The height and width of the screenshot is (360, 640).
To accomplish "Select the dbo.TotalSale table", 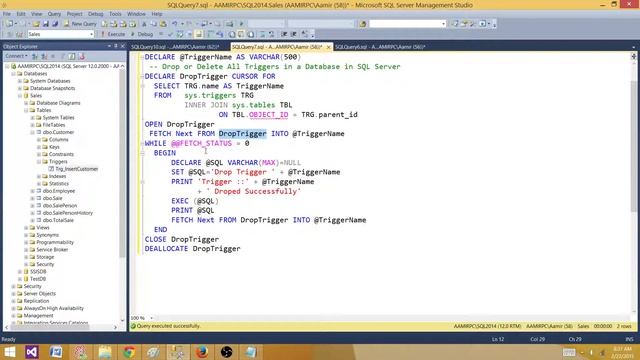I will (58, 220).
